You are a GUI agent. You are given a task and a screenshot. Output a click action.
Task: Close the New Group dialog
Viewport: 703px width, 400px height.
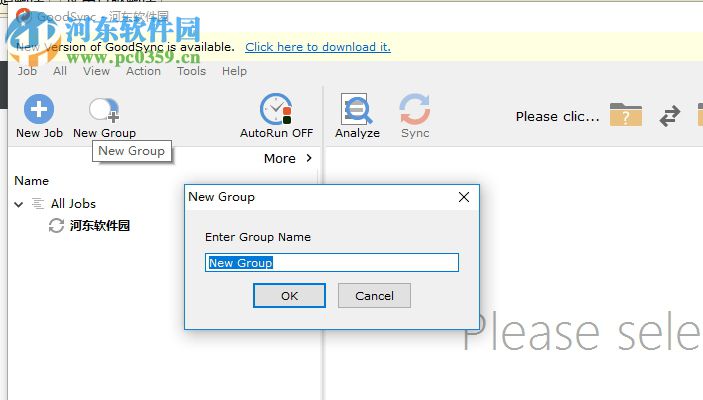464,197
